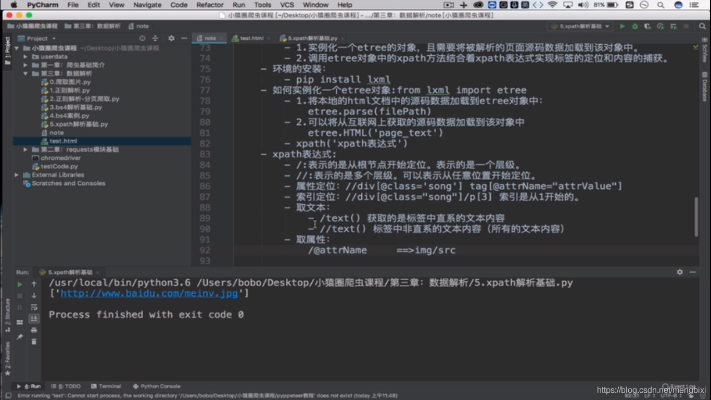The image size is (711, 400).
Task: Select testCode.py in the project tree
Action: (55, 166)
